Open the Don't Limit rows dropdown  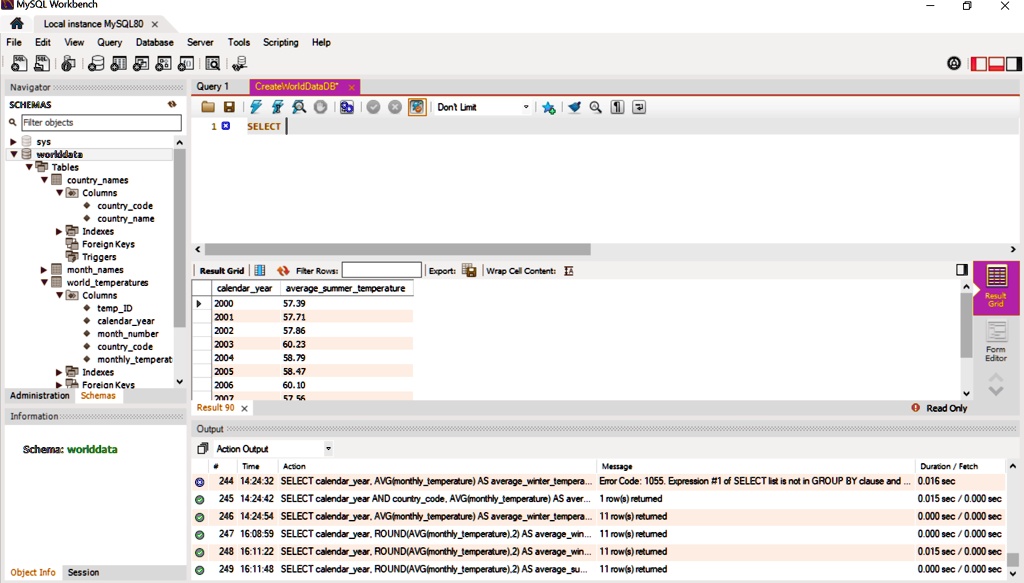pyautogui.click(x=526, y=107)
